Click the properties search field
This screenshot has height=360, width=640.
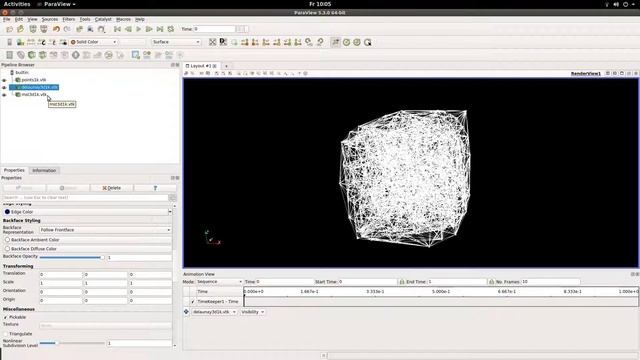pos(85,198)
